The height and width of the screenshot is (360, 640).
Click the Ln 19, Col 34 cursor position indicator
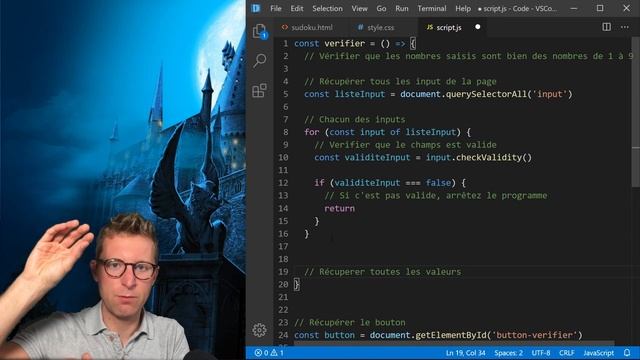coord(465,353)
